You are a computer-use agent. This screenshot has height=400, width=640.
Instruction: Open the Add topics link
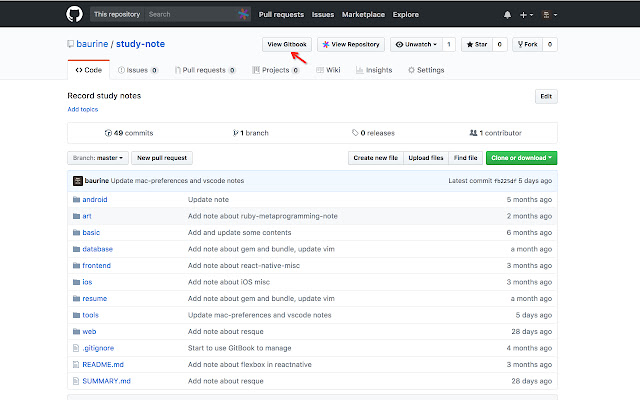click(x=83, y=109)
